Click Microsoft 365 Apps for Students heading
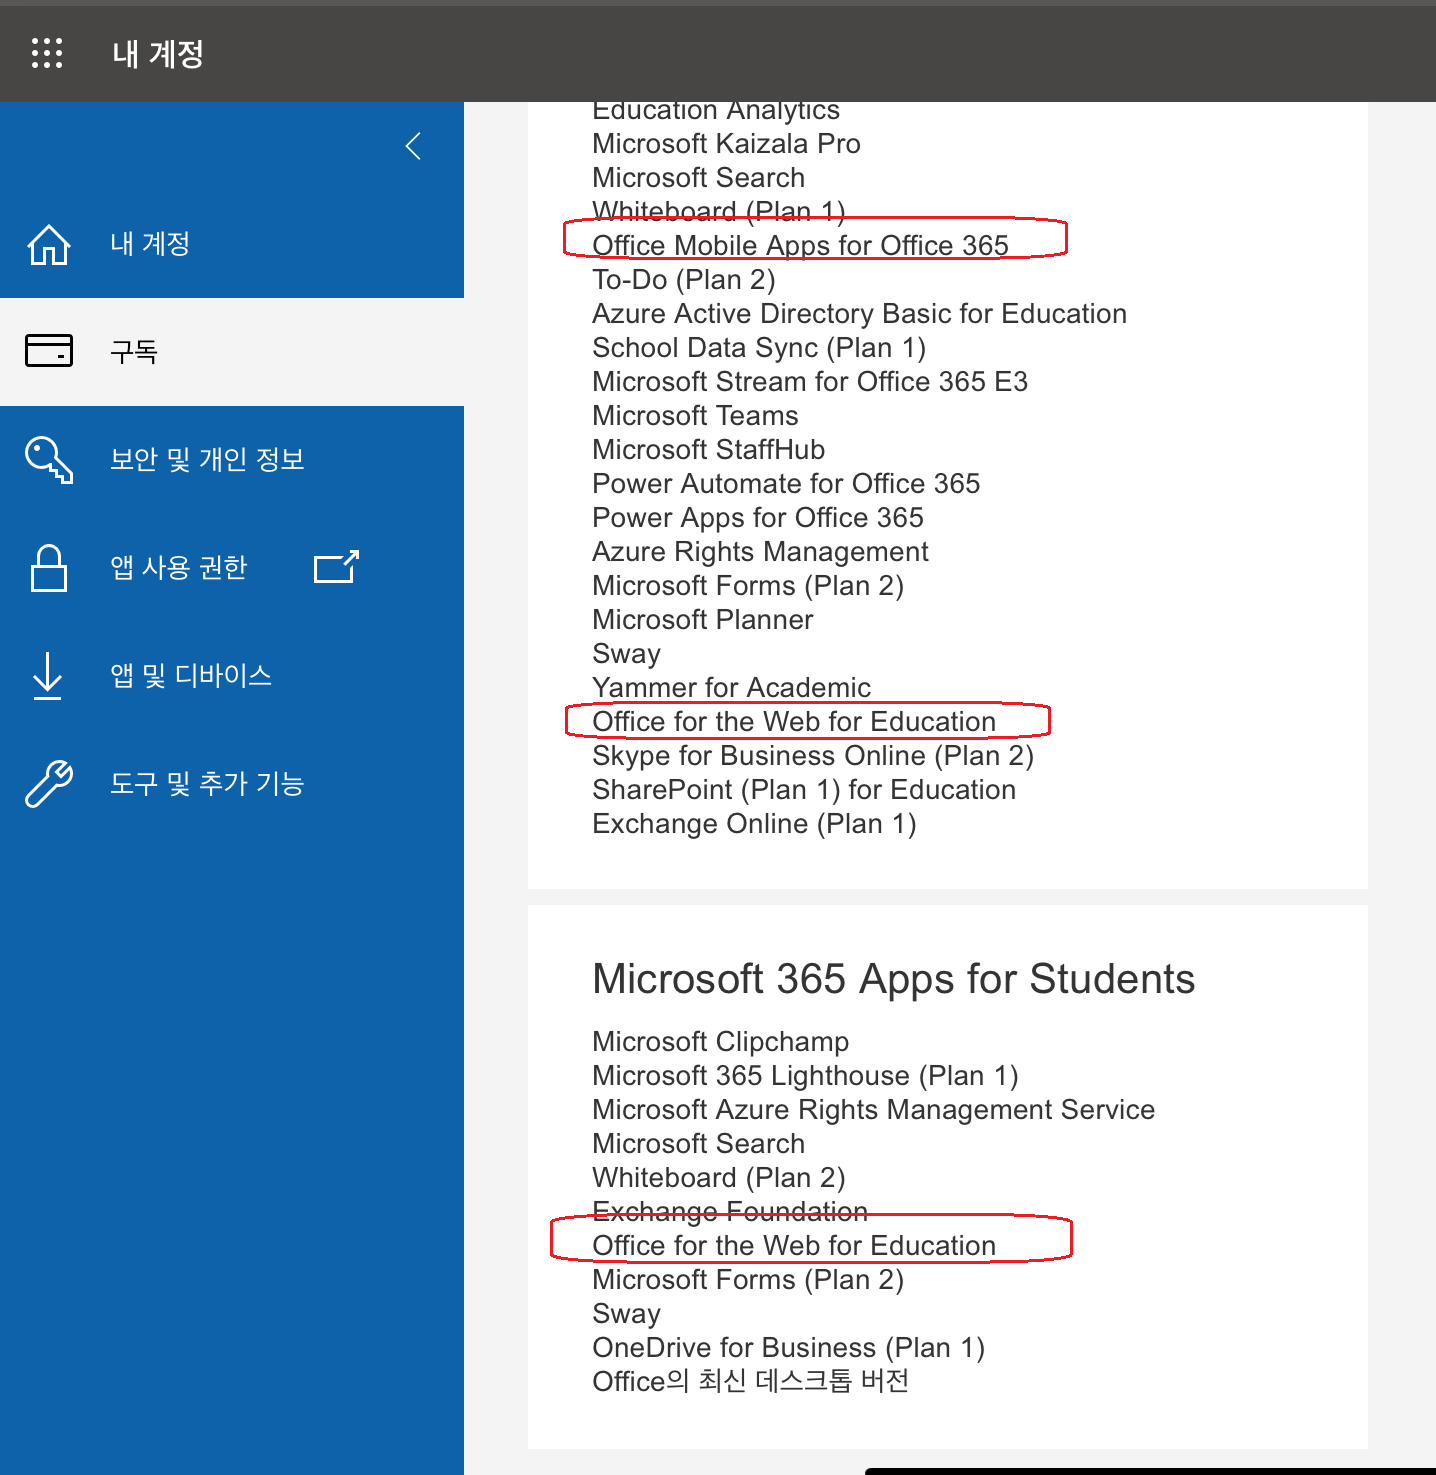 coord(893,979)
